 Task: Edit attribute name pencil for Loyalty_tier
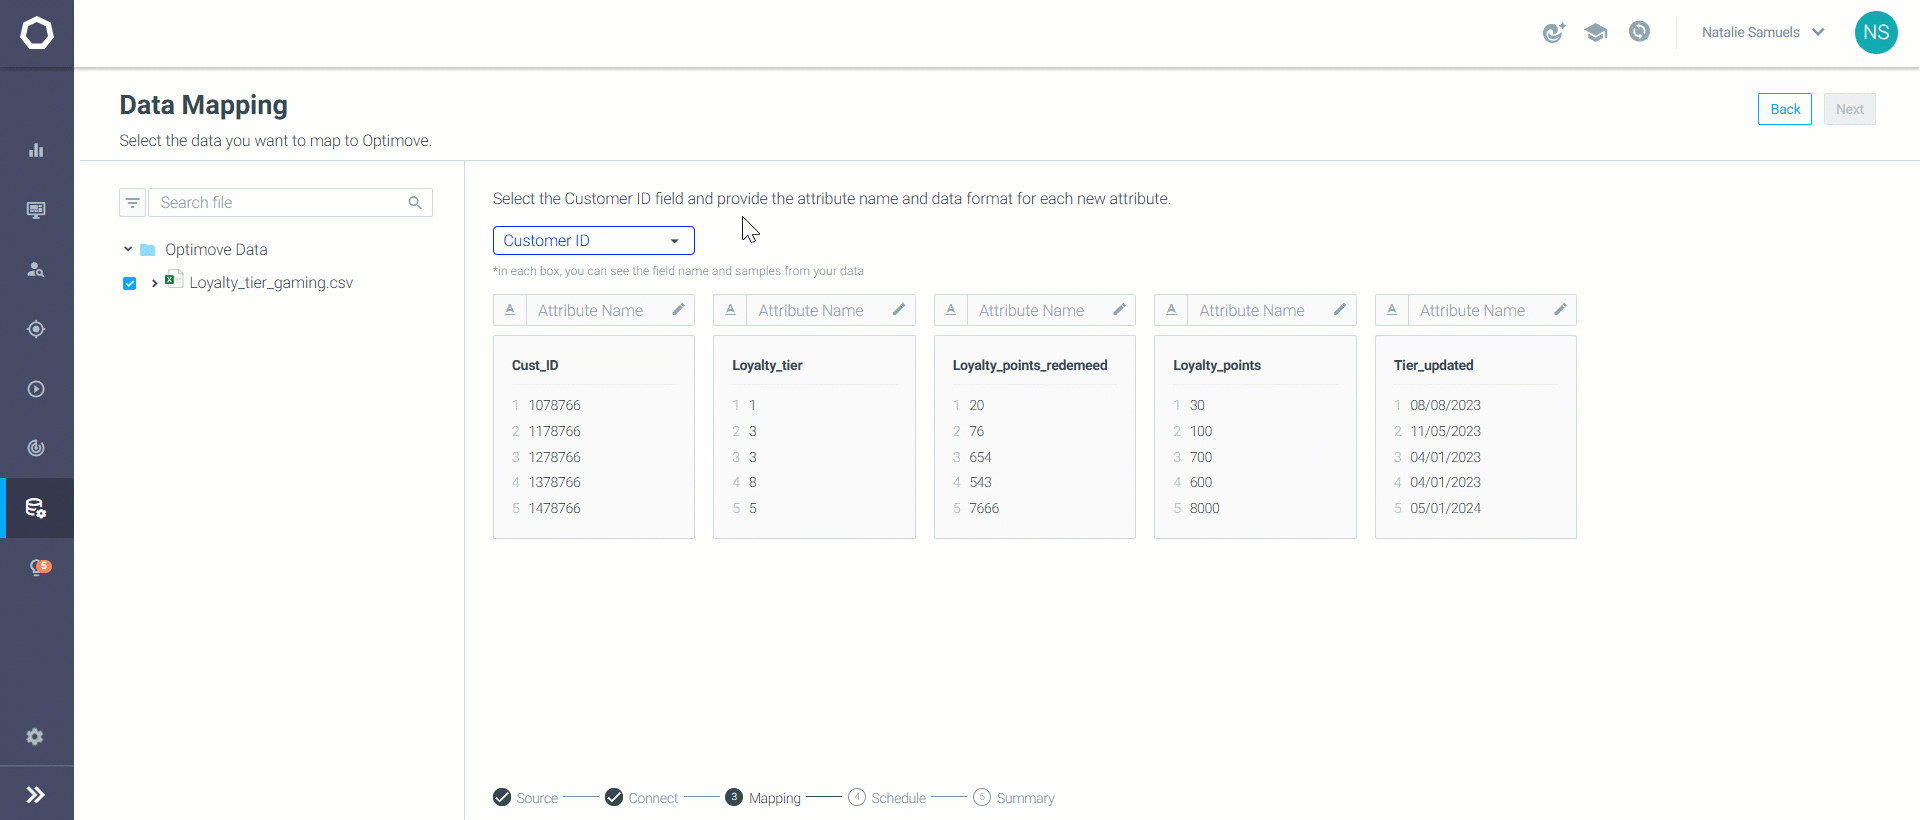[x=899, y=310]
